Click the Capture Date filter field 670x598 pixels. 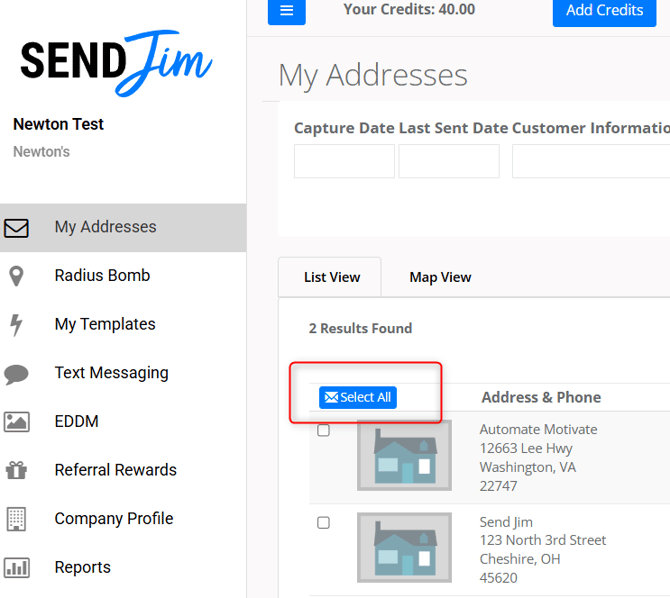(344, 161)
